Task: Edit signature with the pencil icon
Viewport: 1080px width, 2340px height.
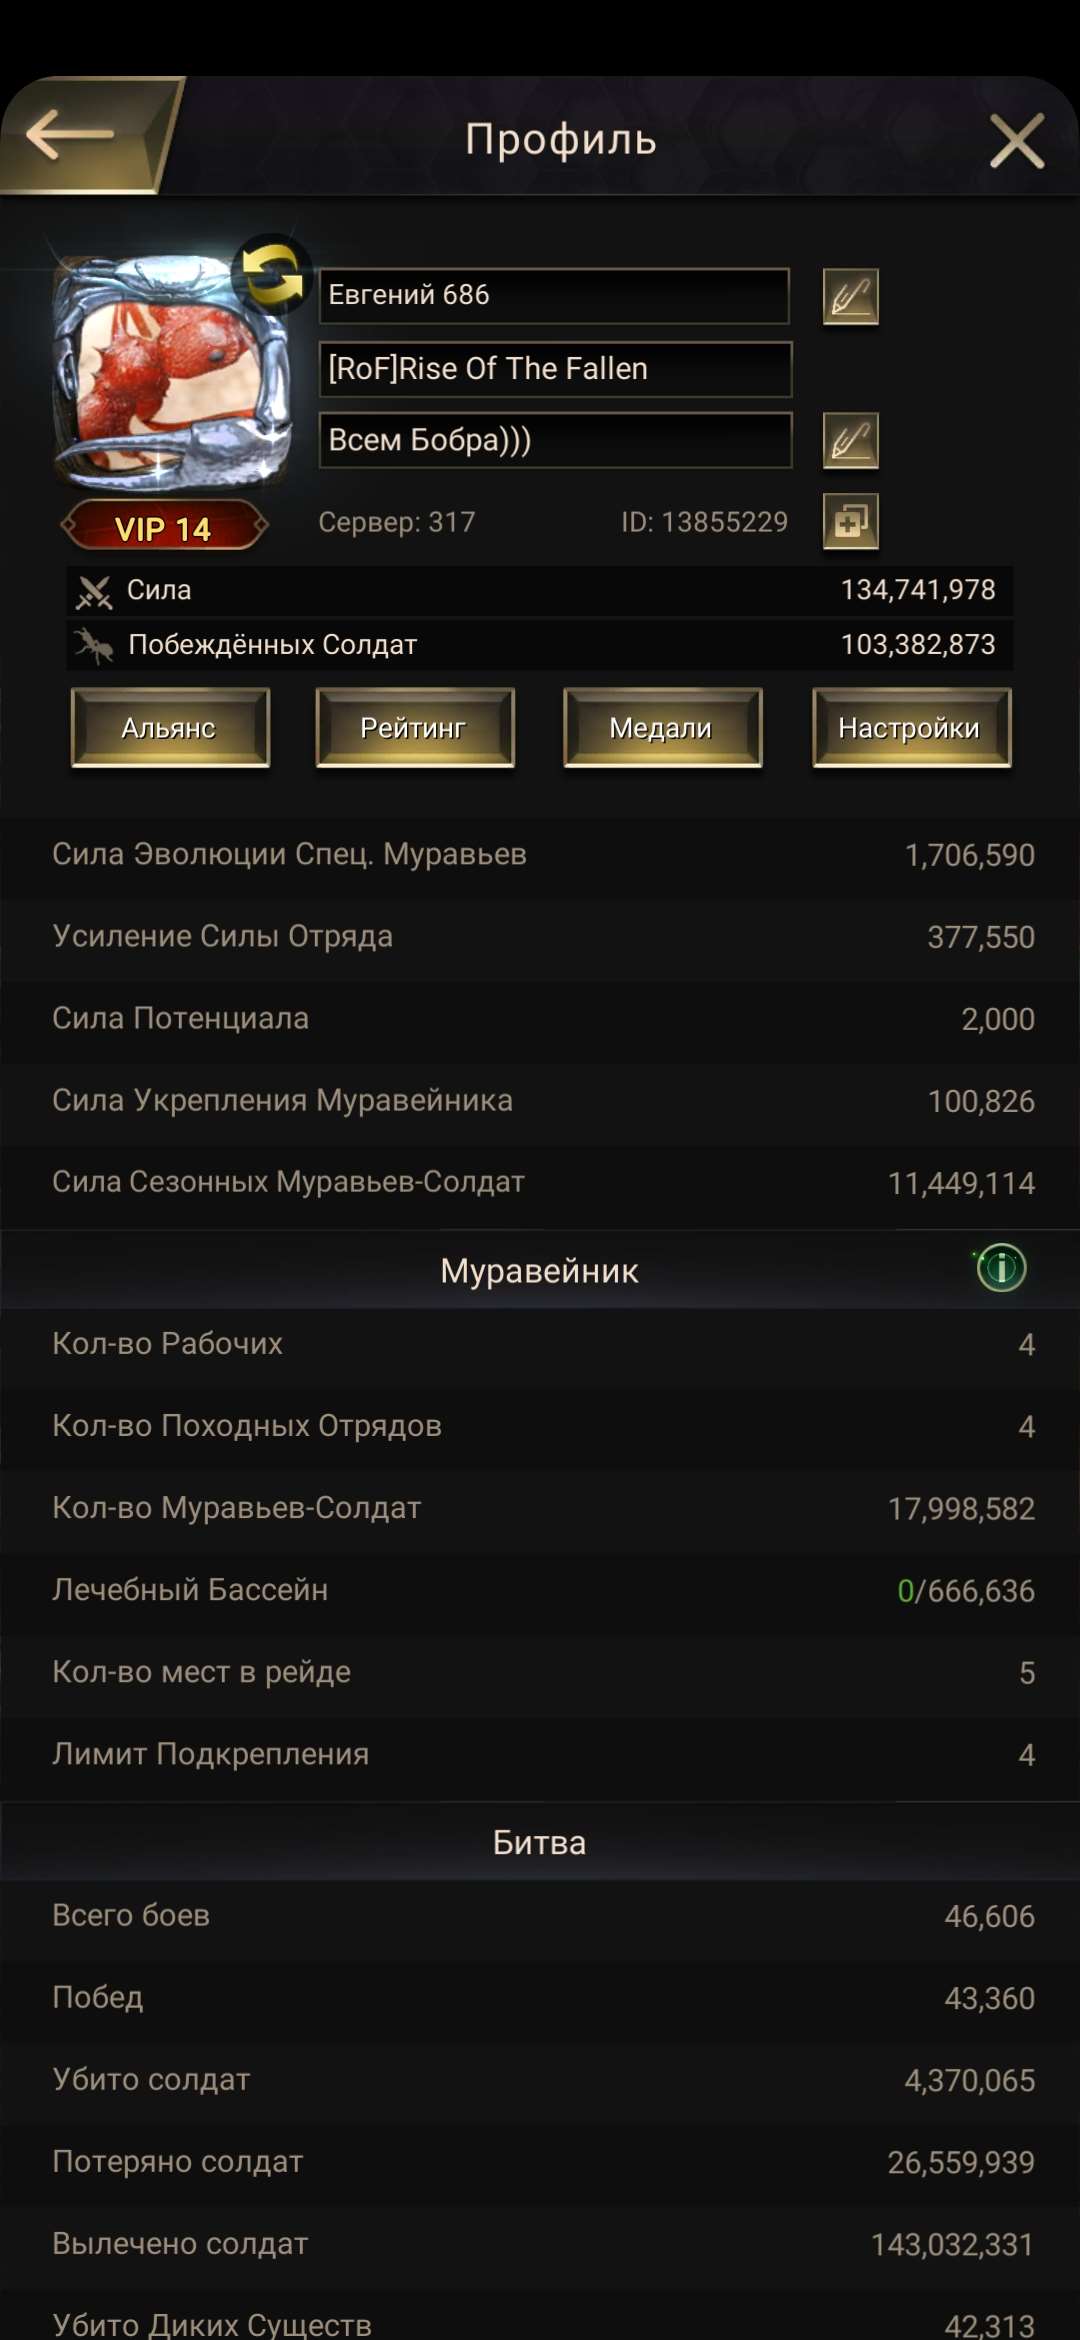Action: [851, 440]
